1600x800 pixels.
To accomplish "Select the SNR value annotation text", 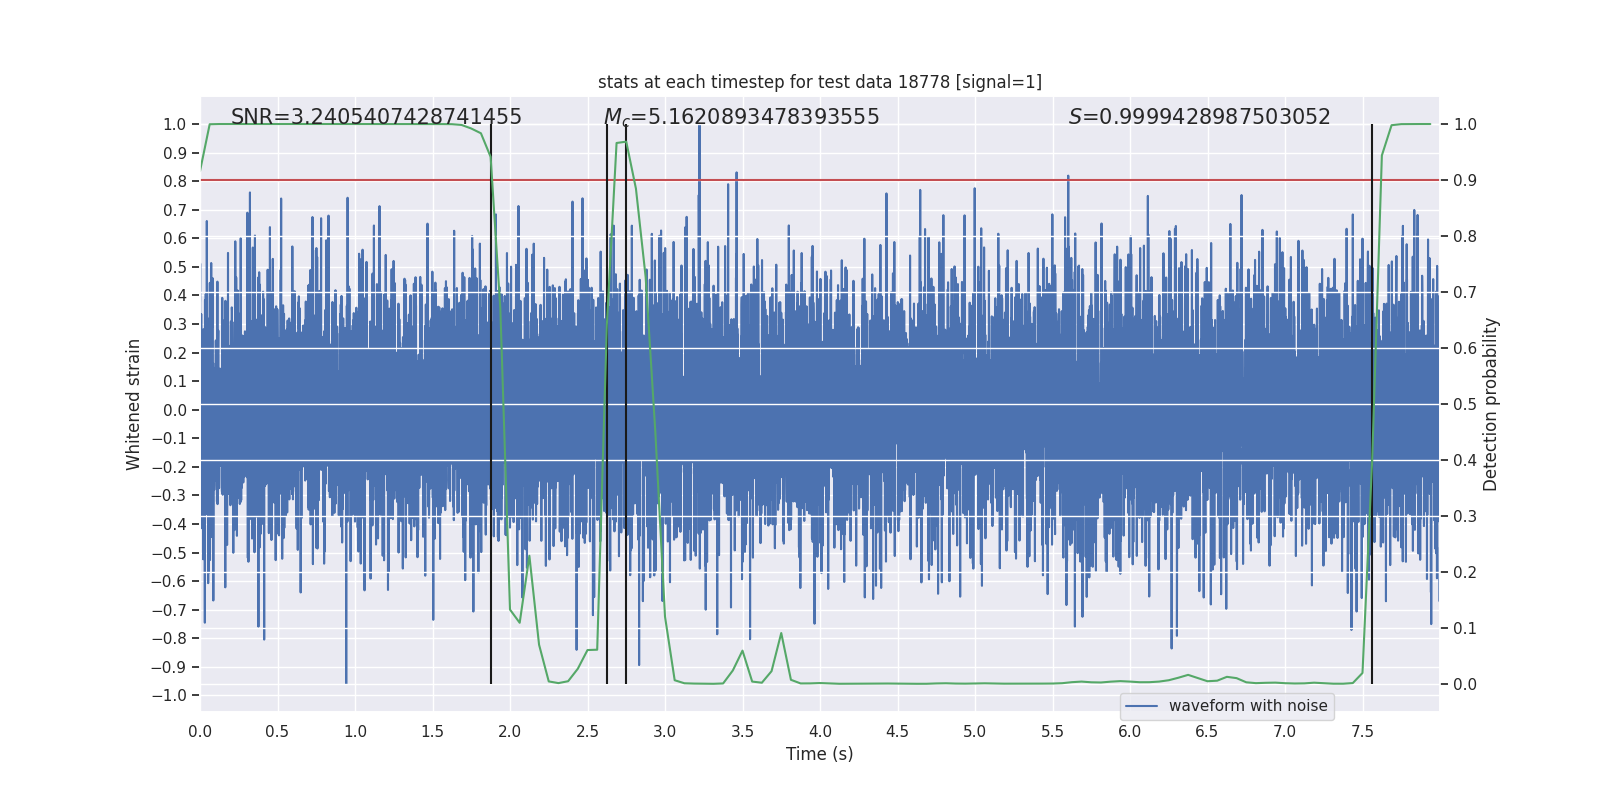I will (x=376, y=117).
